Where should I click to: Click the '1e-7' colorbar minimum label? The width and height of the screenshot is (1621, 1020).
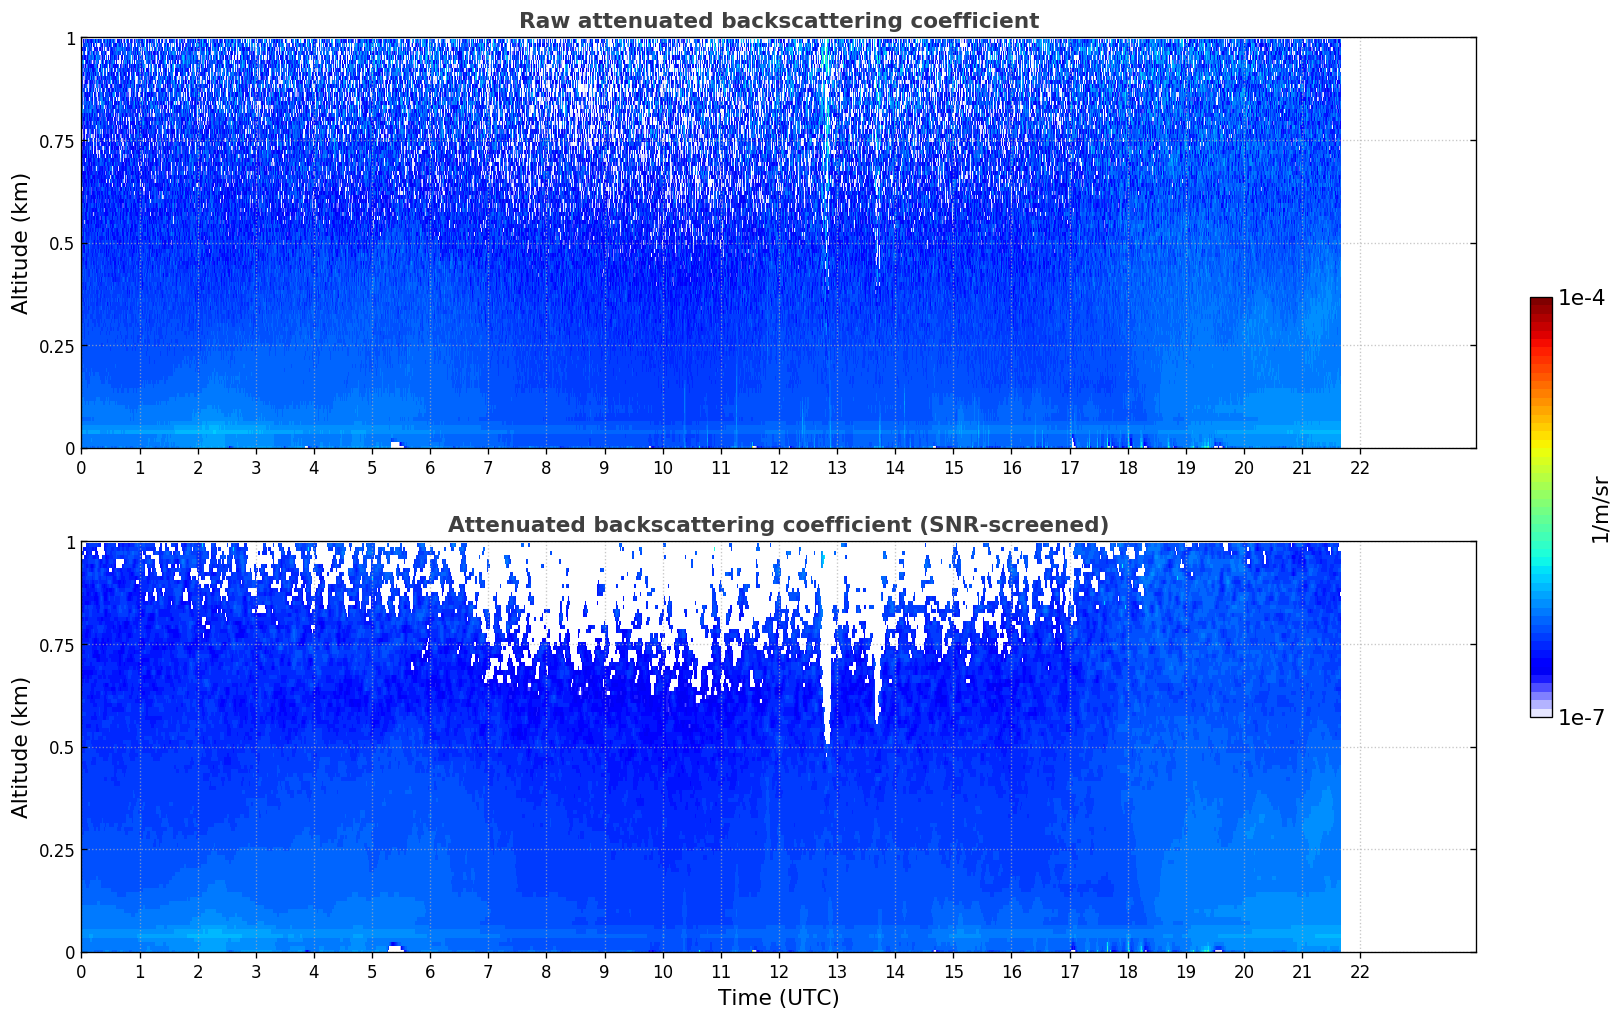(1581, 717)
